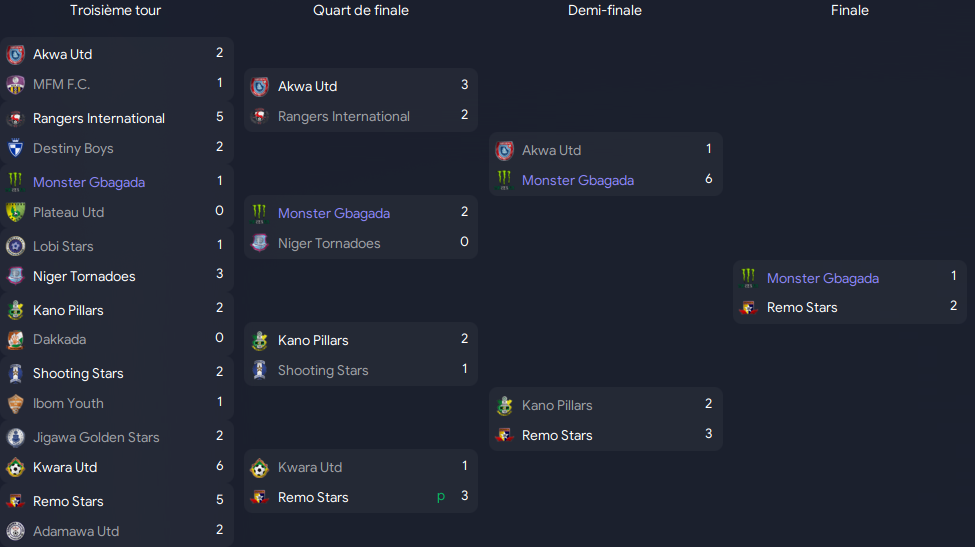Click the Dakkada club logo
975x547 pixels.
click(x=16, y=339)
